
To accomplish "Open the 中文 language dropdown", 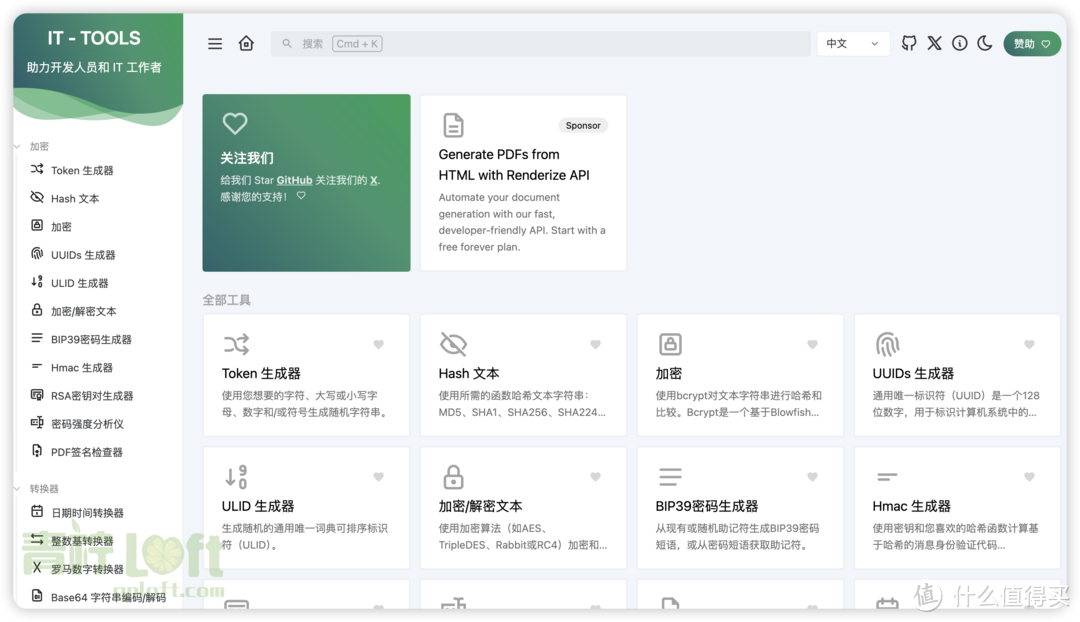I will [x=853, y=44].
